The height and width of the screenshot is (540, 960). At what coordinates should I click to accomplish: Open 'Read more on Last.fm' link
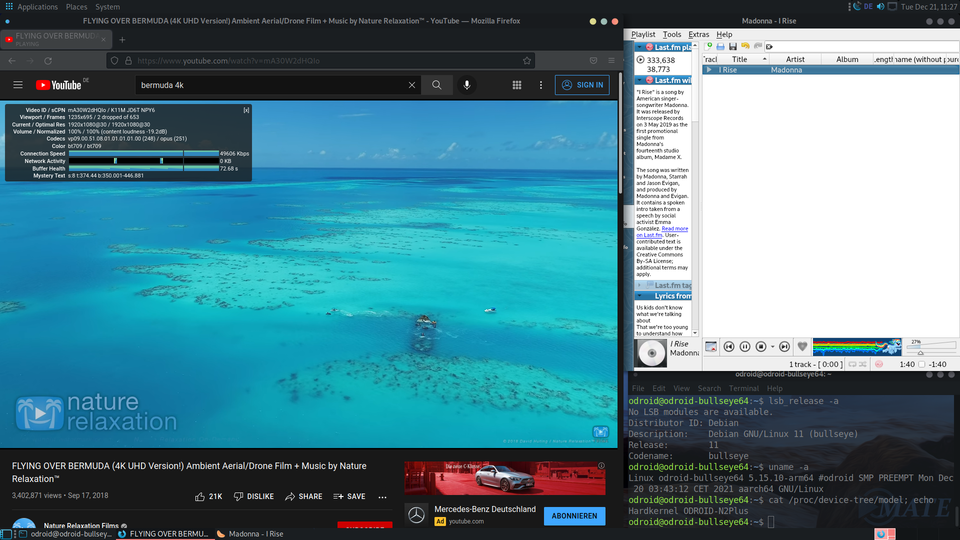(662, 232)
